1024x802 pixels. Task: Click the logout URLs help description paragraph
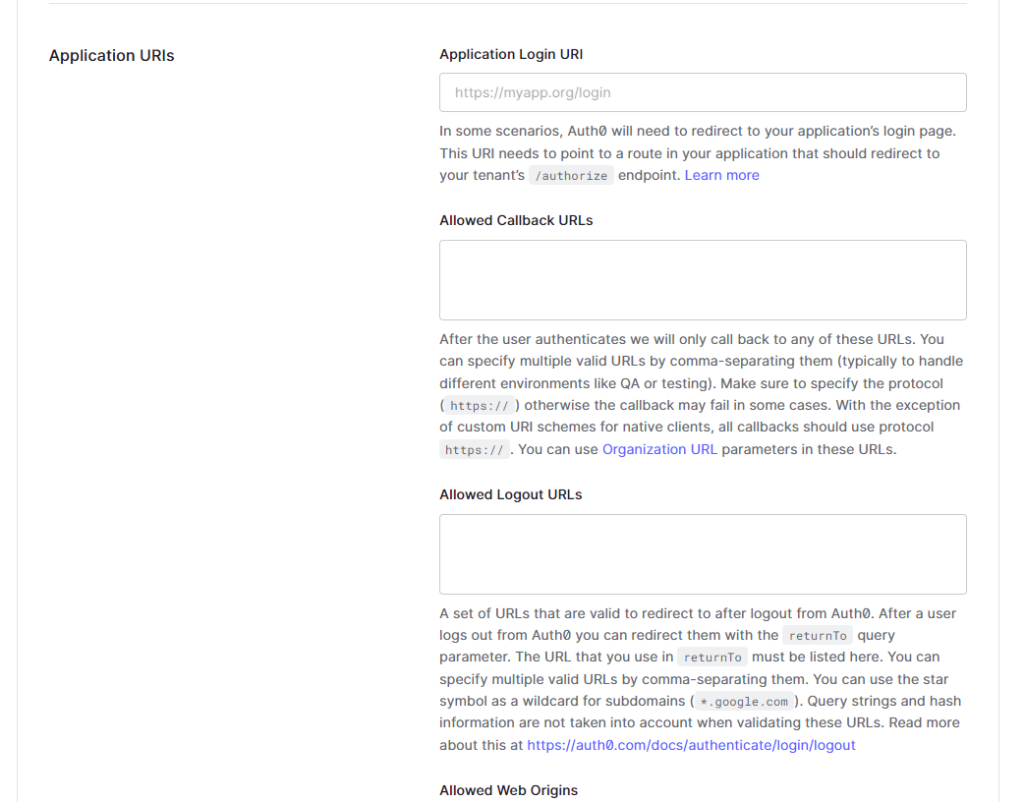point(700,679)
